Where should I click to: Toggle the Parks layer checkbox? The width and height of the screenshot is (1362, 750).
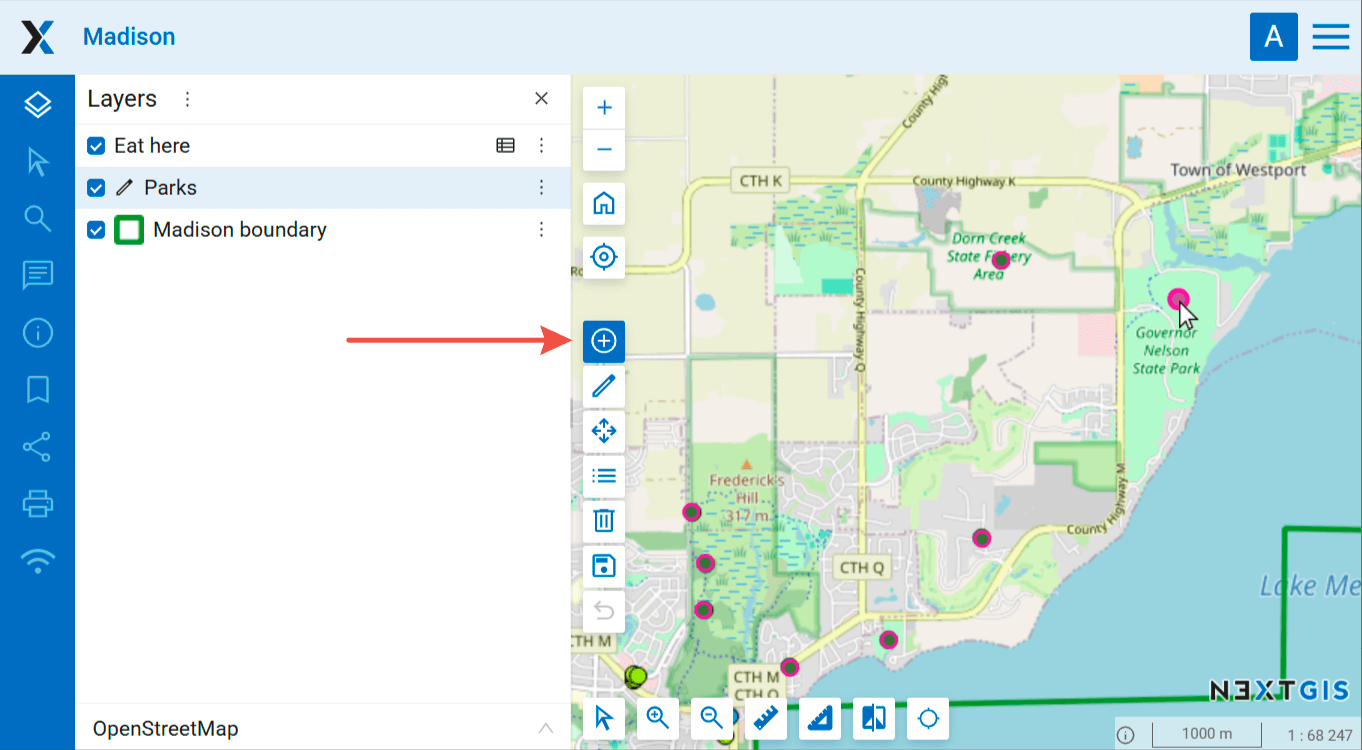coord(96,188)
